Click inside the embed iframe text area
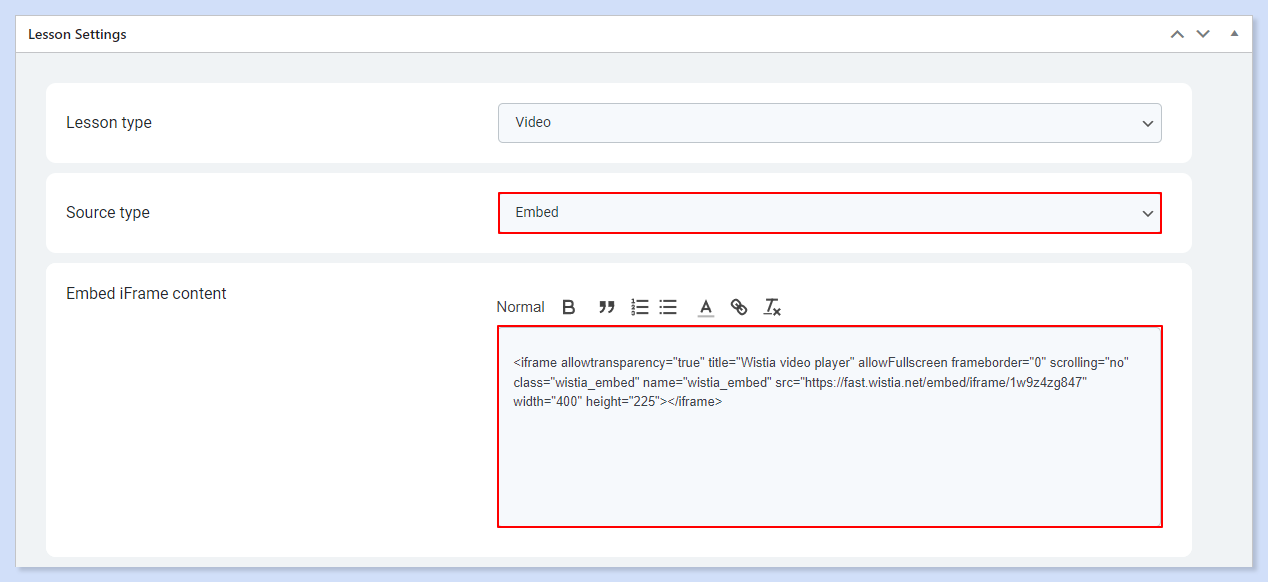This screenshot has width=1268, height=582. point(830,426)
